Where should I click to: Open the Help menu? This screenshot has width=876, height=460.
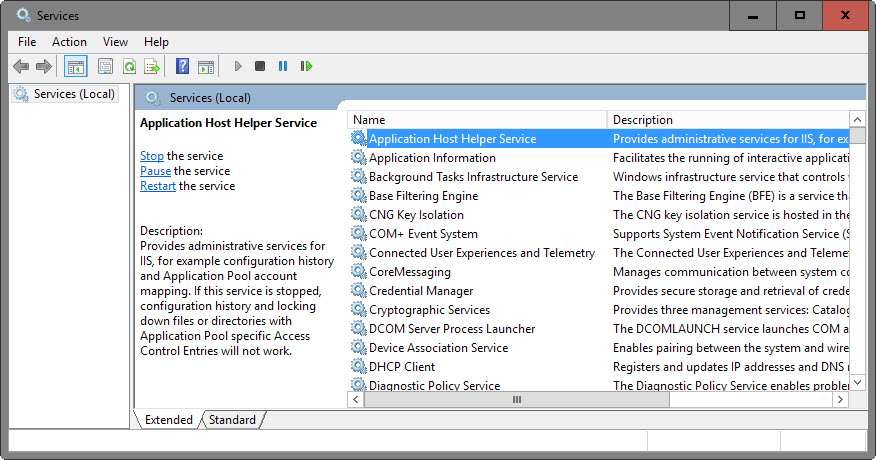[156, 42]
